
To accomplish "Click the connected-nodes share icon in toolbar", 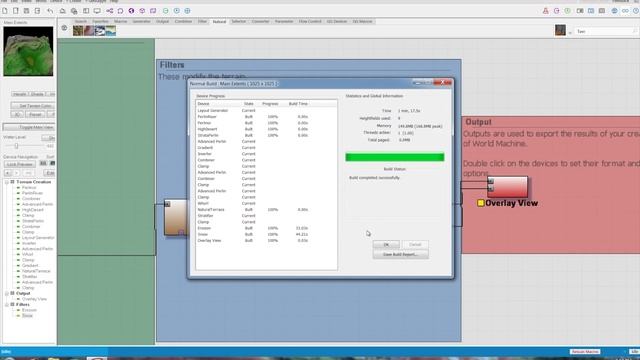I will [x=109, y=11].
